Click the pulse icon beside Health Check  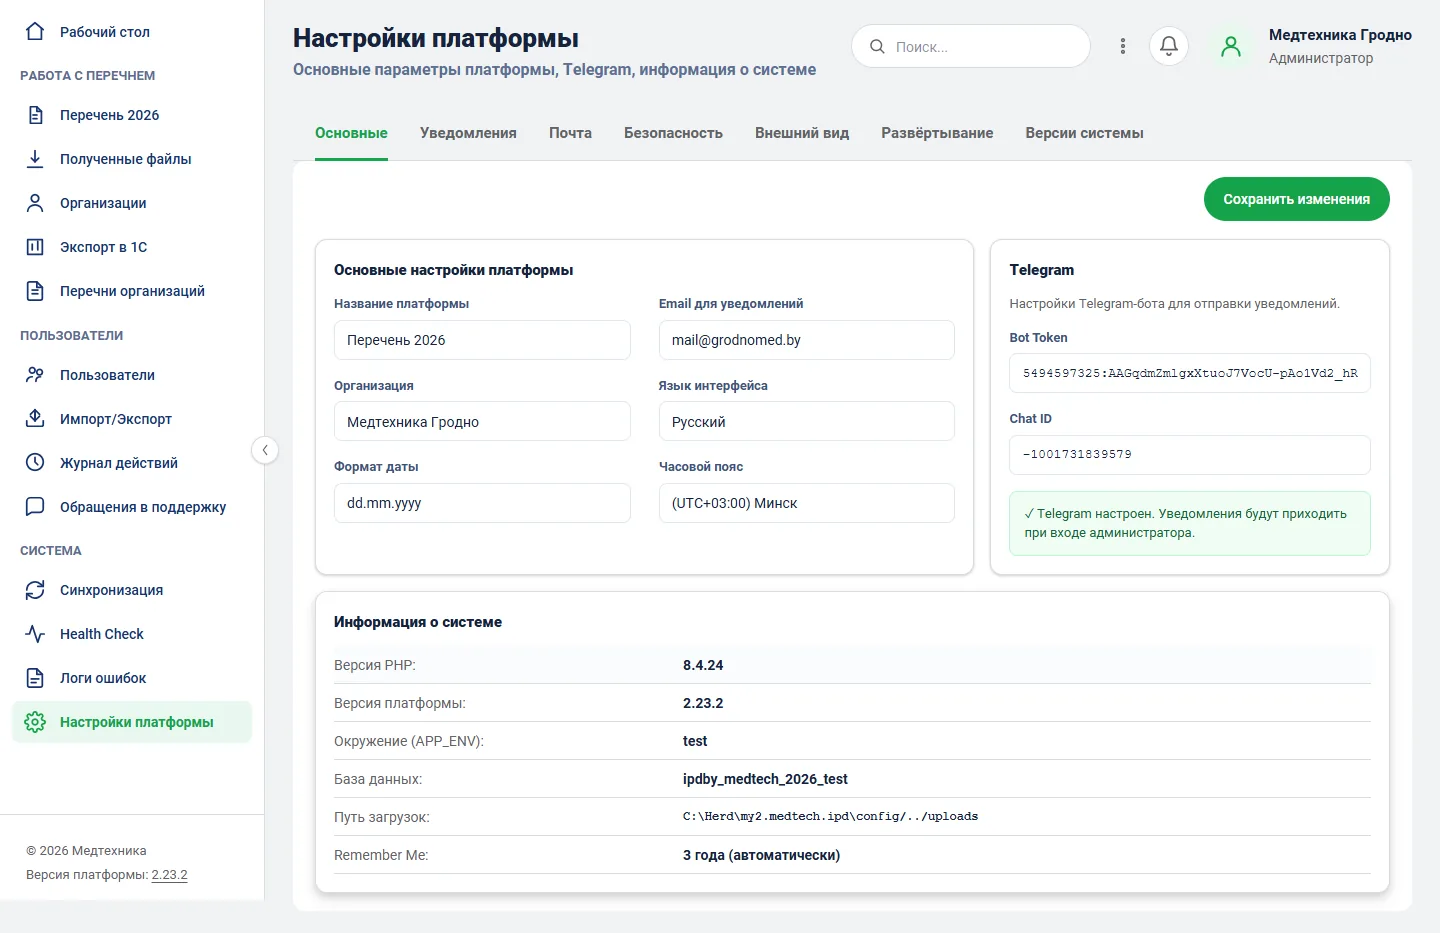click(x=35, y=634)
